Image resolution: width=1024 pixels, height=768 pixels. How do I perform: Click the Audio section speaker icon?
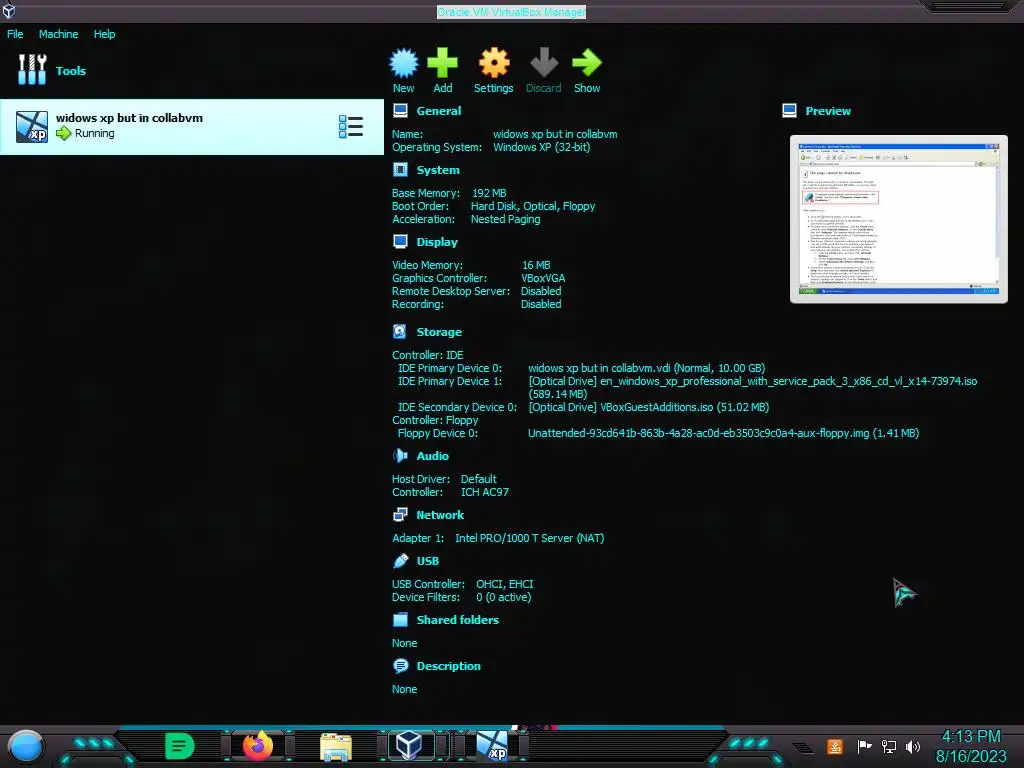(x=400, y=456)
